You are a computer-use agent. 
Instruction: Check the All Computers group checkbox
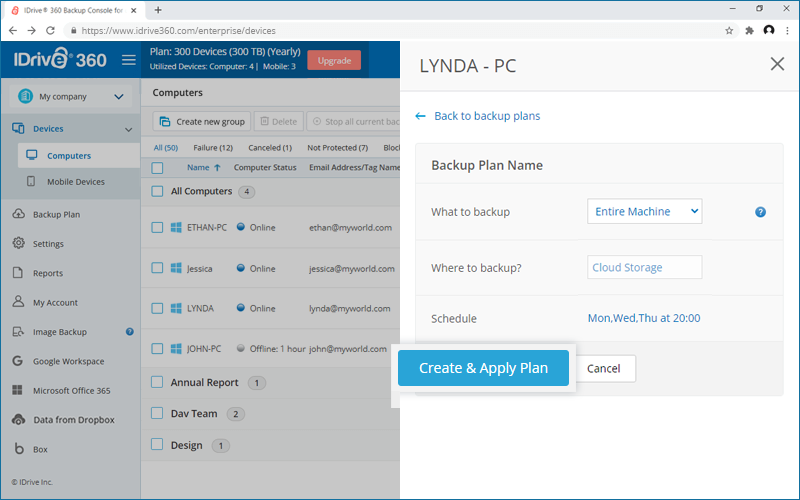(157, 191)
